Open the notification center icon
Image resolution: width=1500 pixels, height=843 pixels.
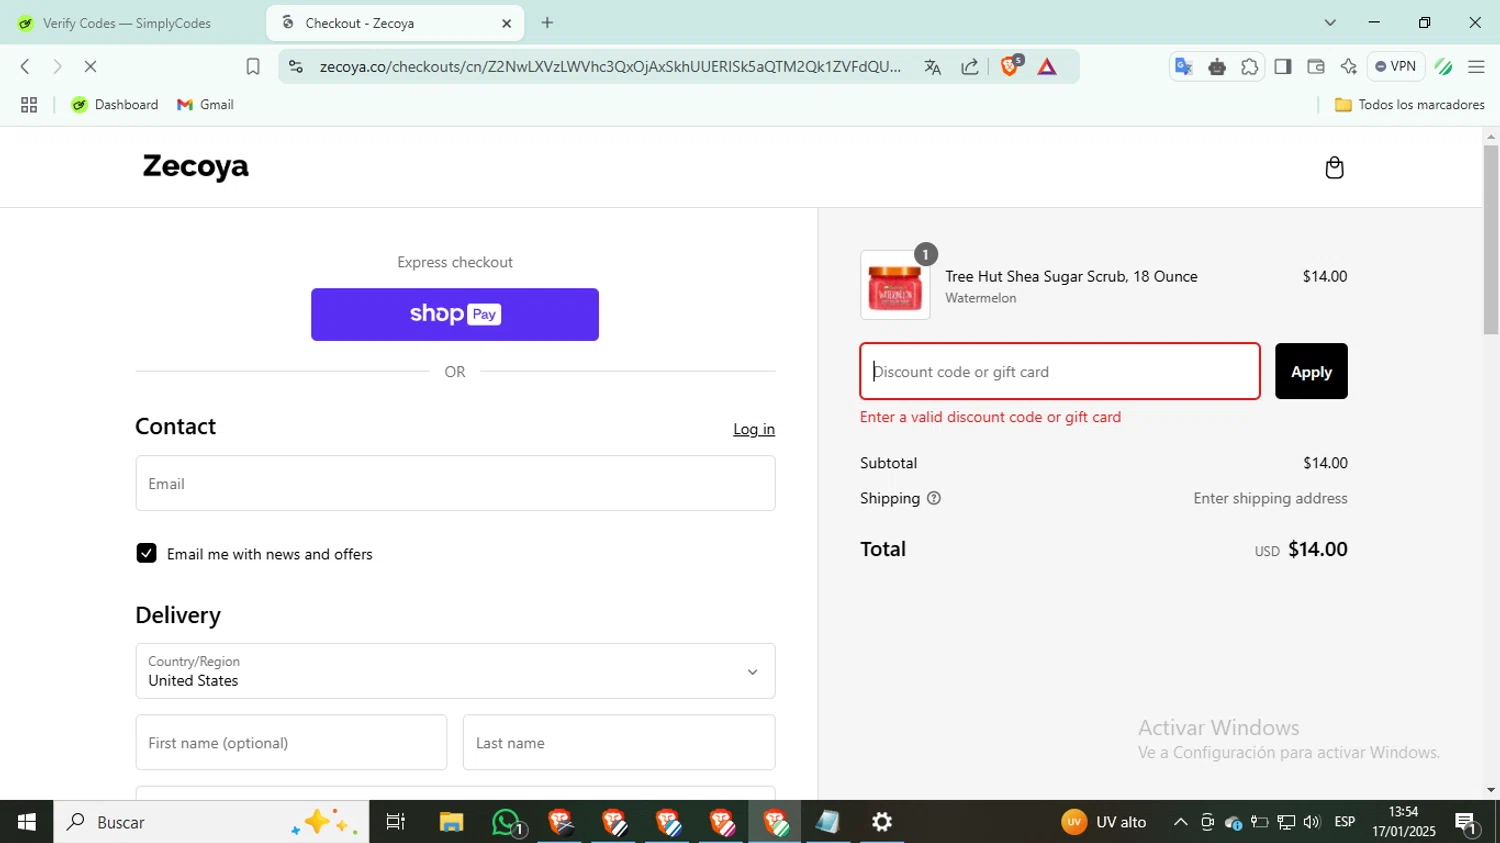1468,823
